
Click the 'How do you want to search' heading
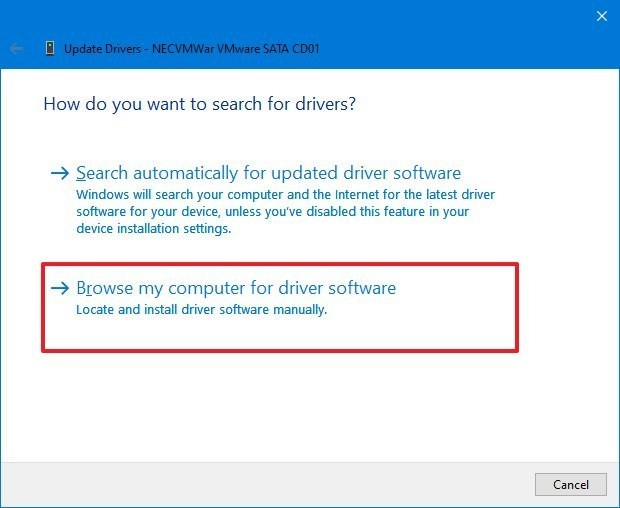pos(200,104)
